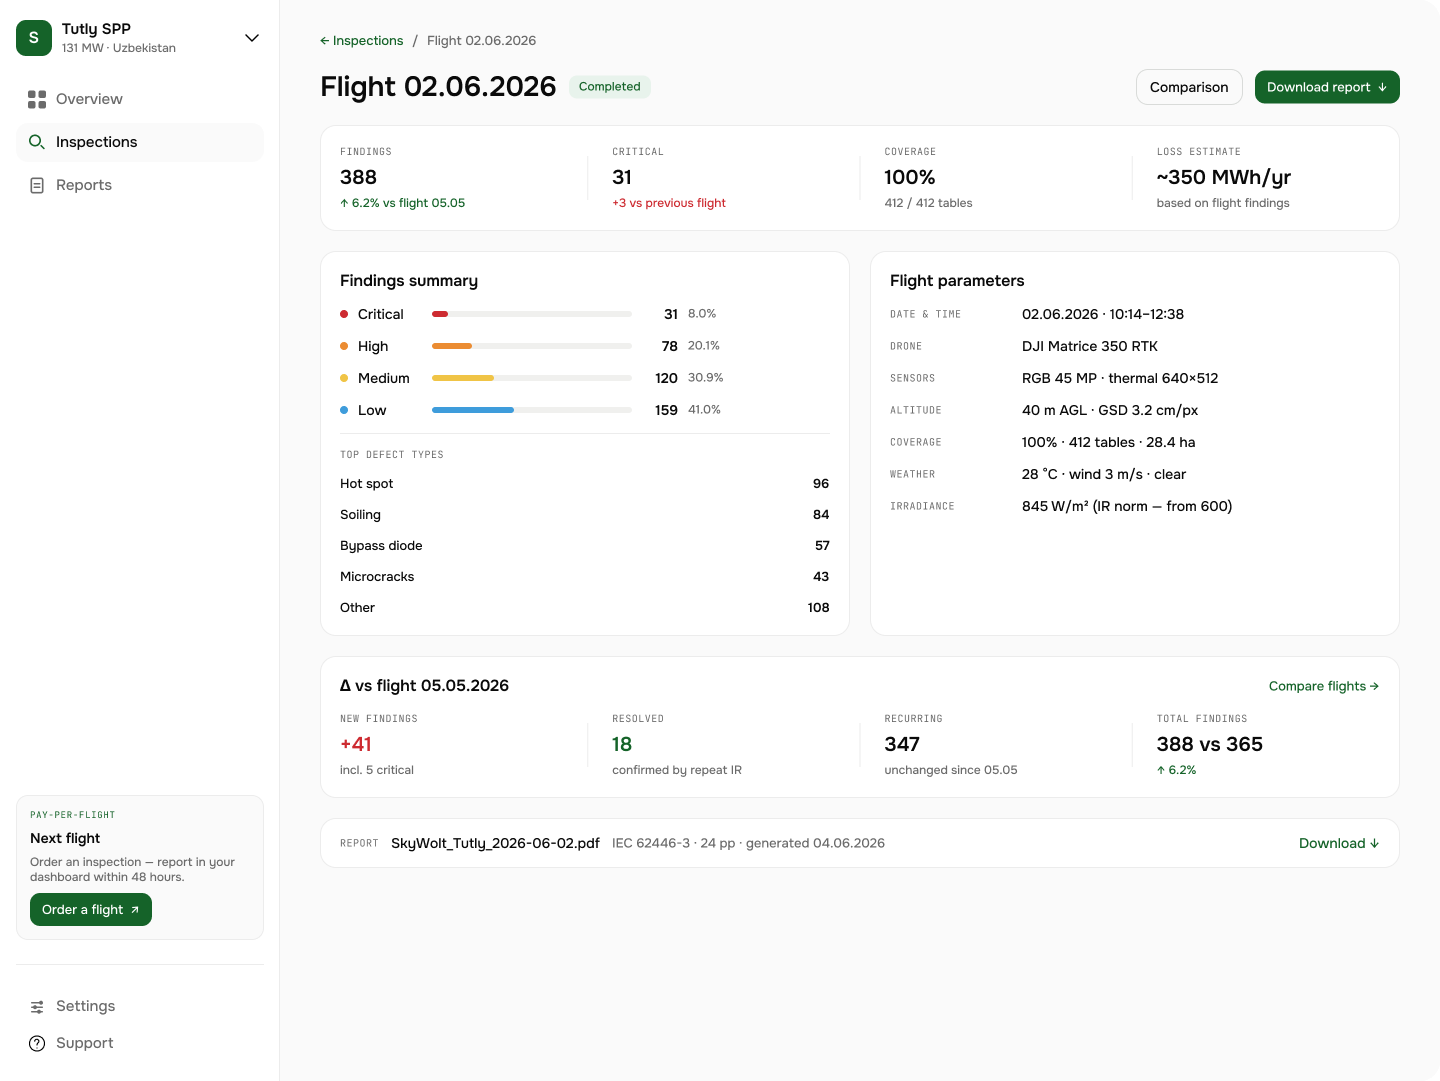The image size is (1440, 1081).
Task: Click the resolved count '18'
Action: pos(622,744)
